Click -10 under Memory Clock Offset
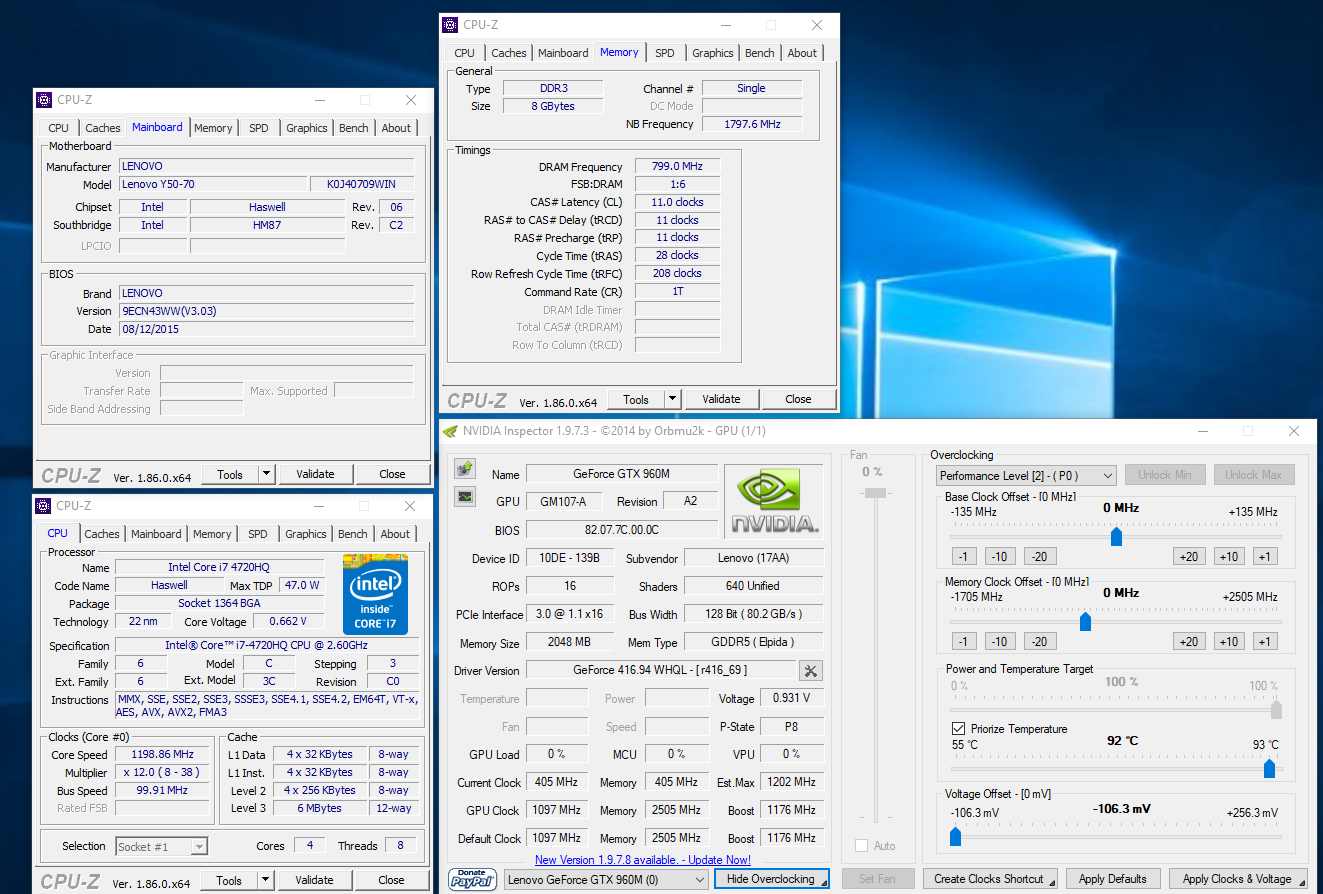Image resolution: width=1323 pixels, height=894 pixels. [x=999, y=642]
